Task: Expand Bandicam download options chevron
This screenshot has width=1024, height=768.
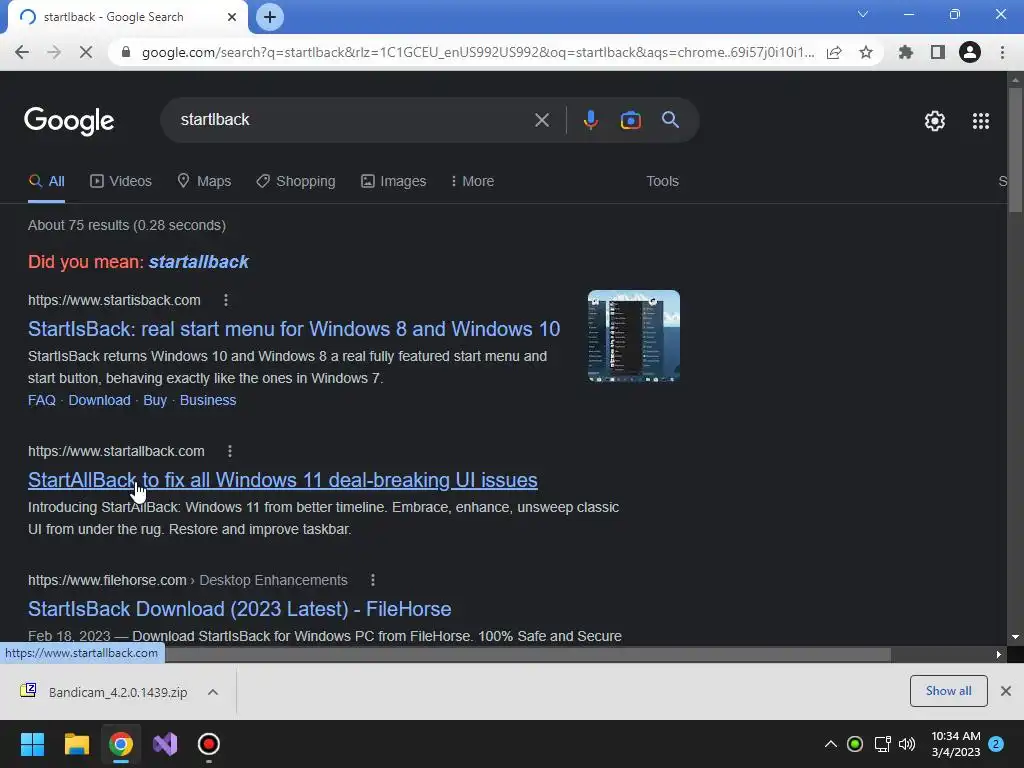Action: 213,692
